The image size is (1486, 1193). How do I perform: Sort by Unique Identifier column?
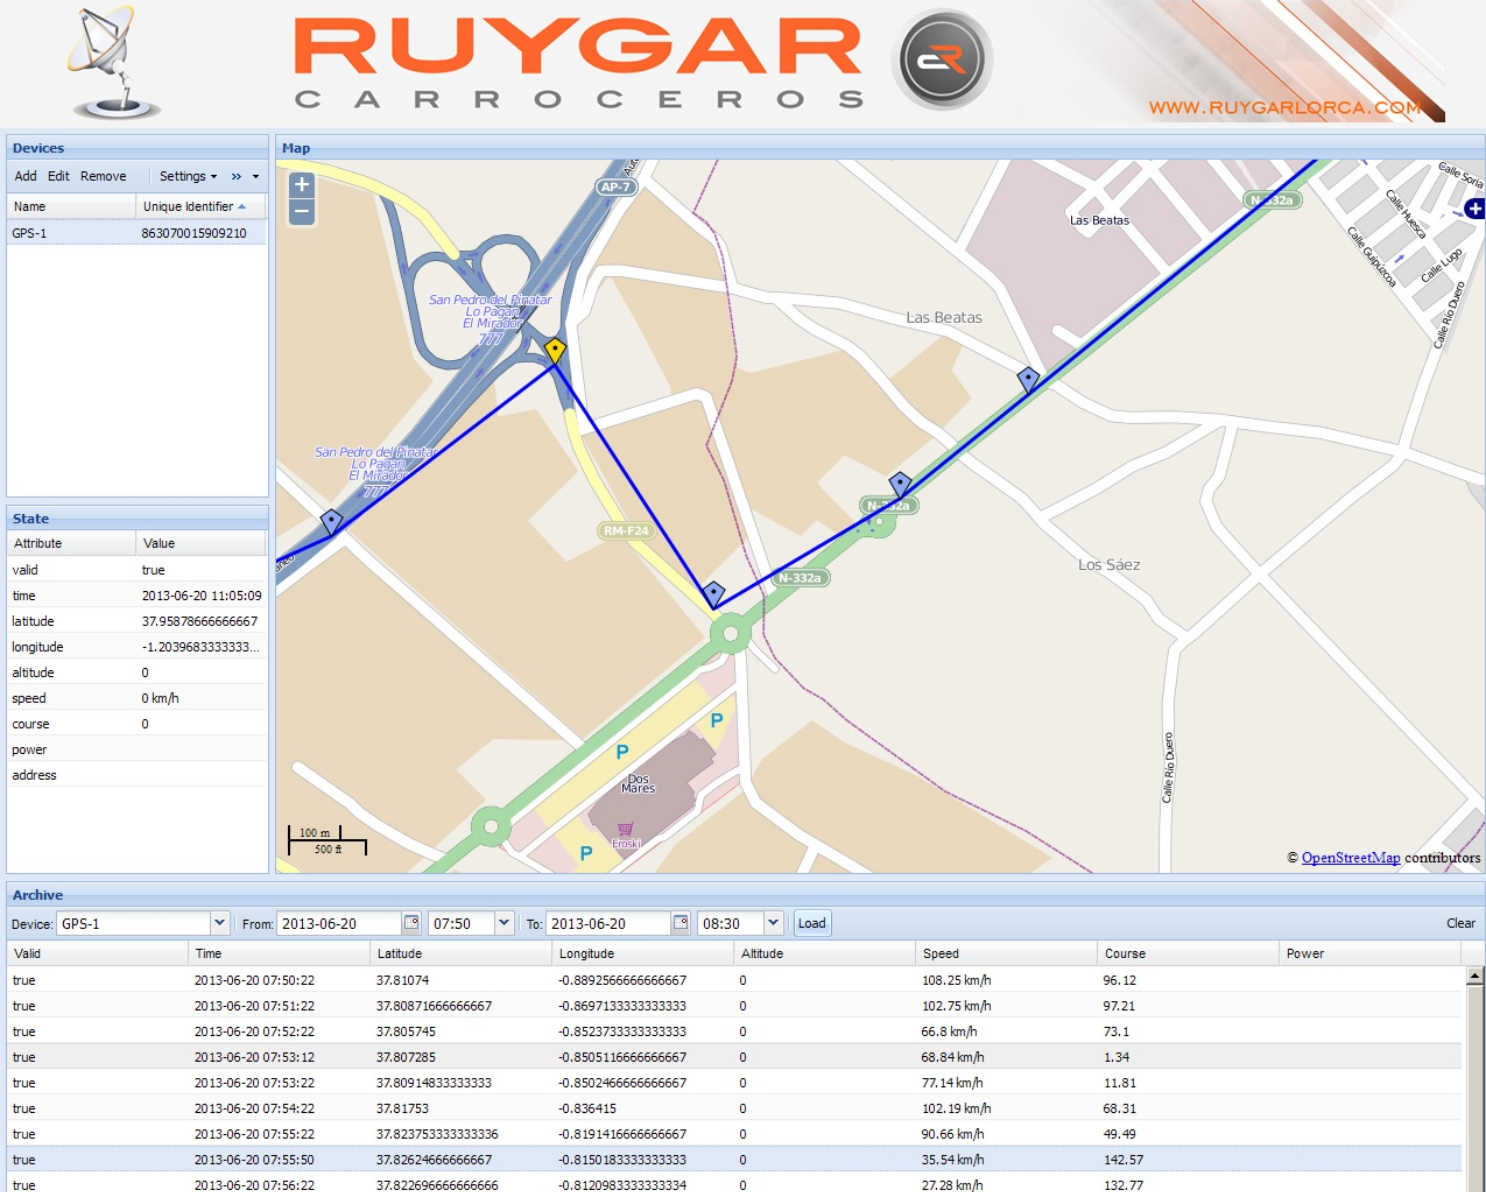click(189, 207)
